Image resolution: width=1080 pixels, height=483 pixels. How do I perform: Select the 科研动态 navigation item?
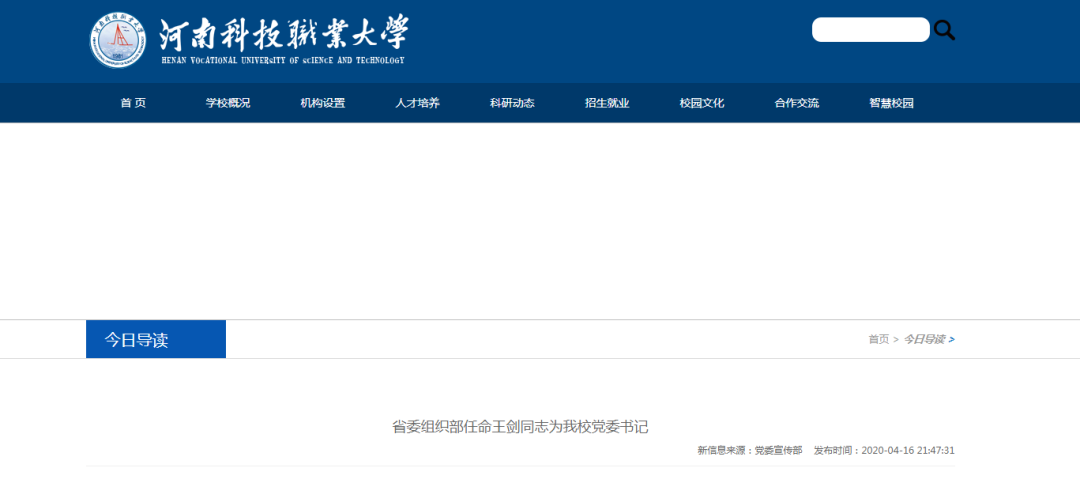click(x=512, y=103)
